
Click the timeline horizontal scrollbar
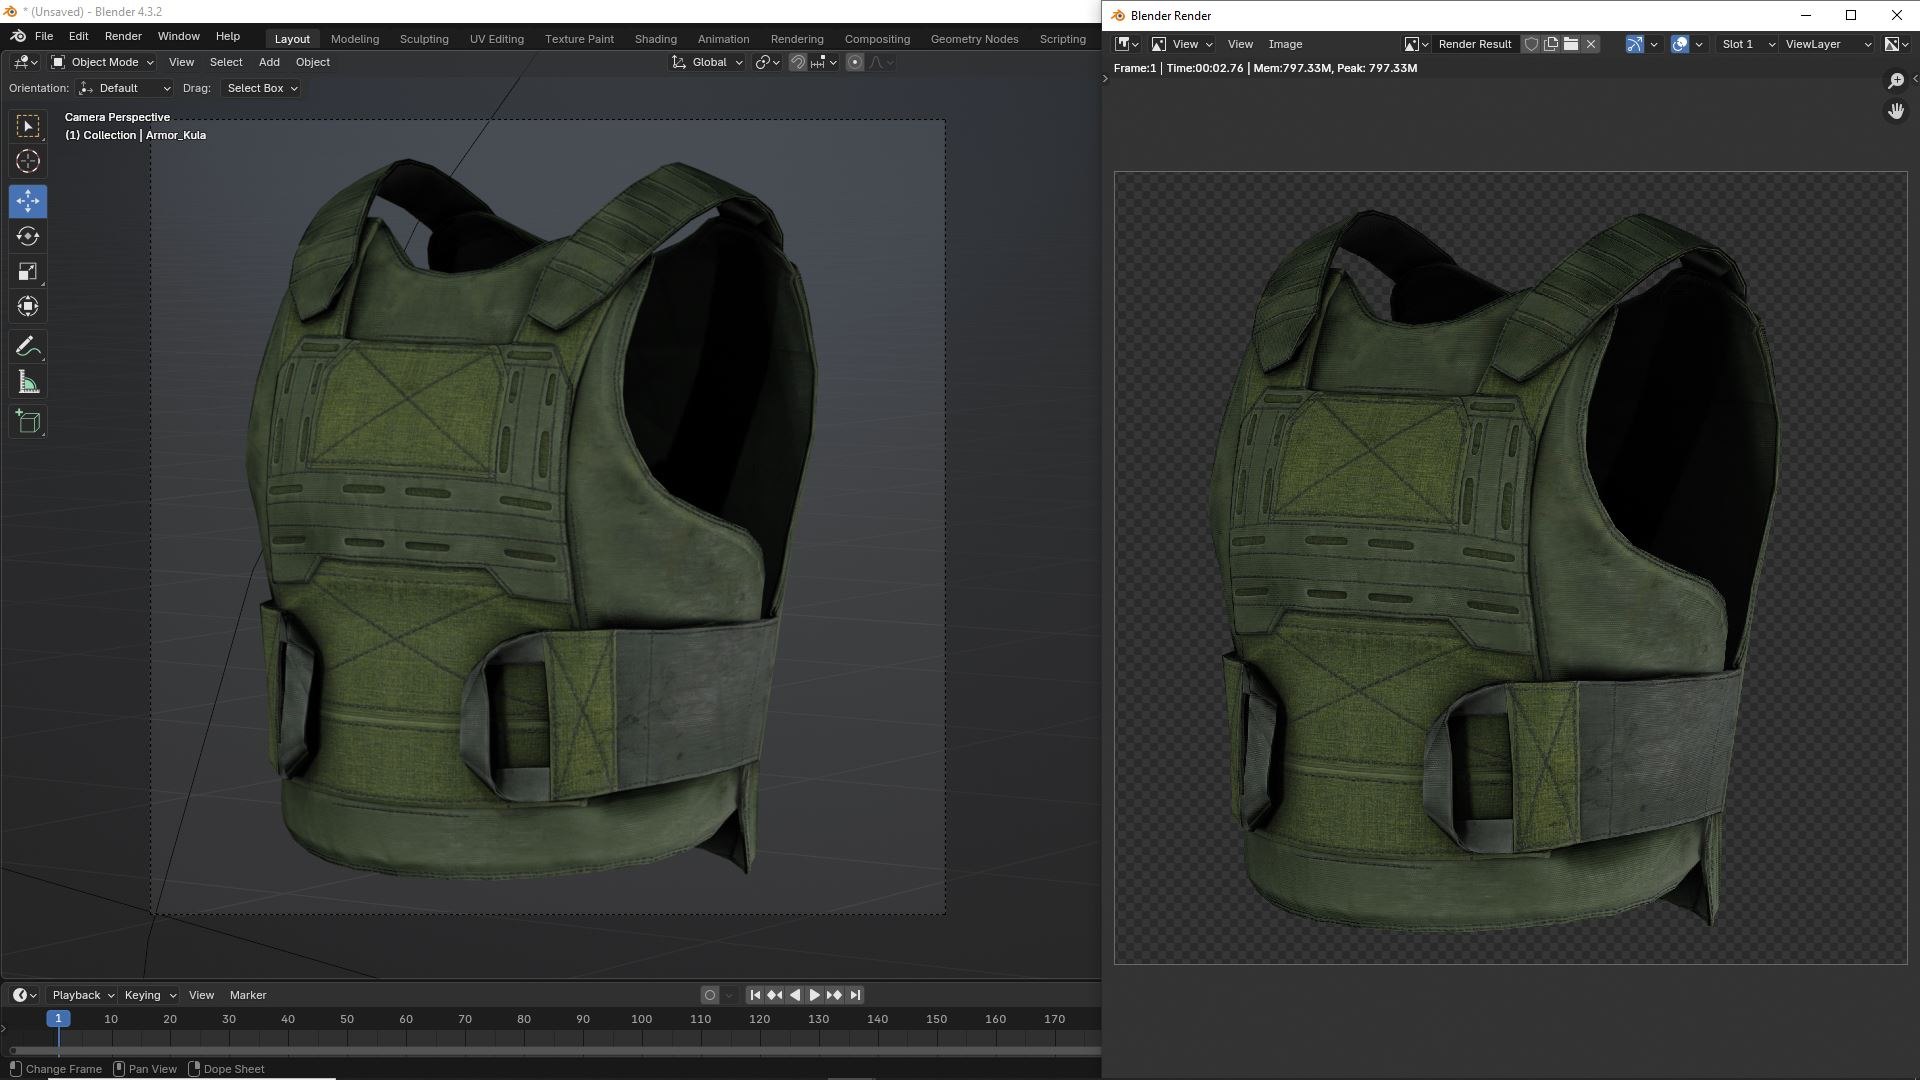[555, 1051]
